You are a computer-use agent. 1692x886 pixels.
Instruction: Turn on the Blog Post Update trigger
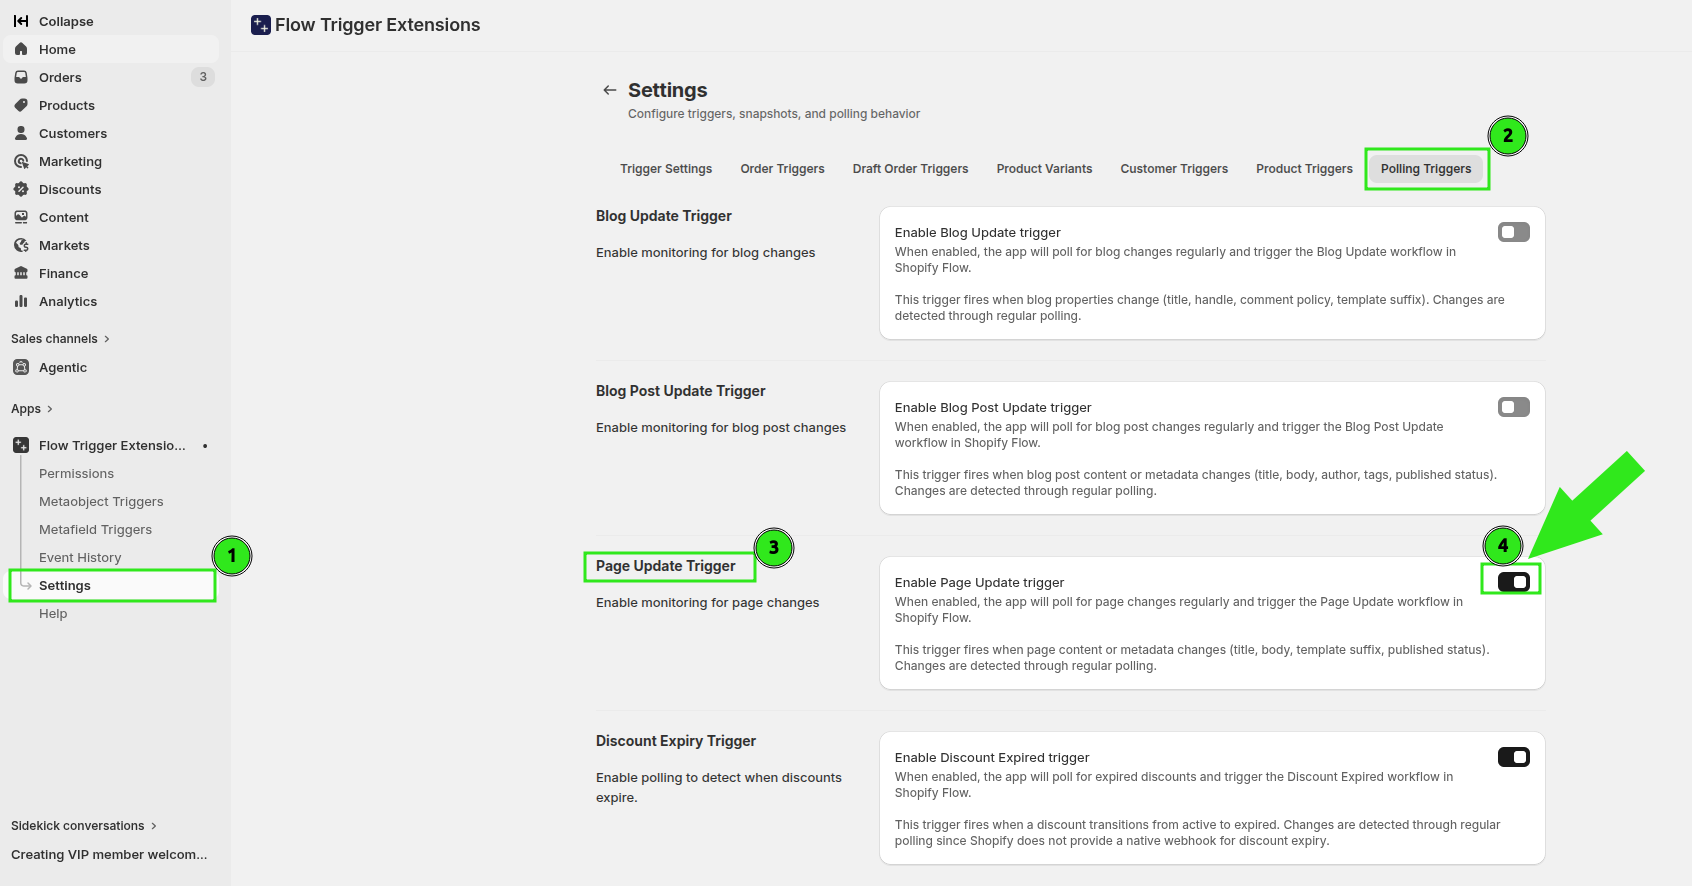1514,407
